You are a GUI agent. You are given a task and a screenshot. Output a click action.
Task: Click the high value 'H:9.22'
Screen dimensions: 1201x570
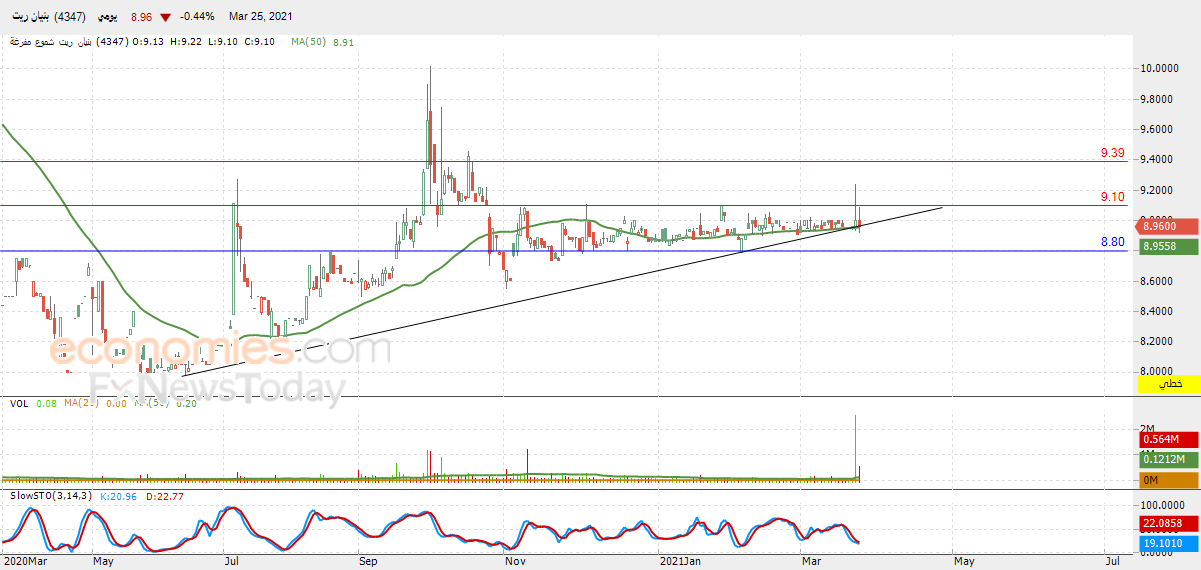pyautogui.click(x=188, y=42)
